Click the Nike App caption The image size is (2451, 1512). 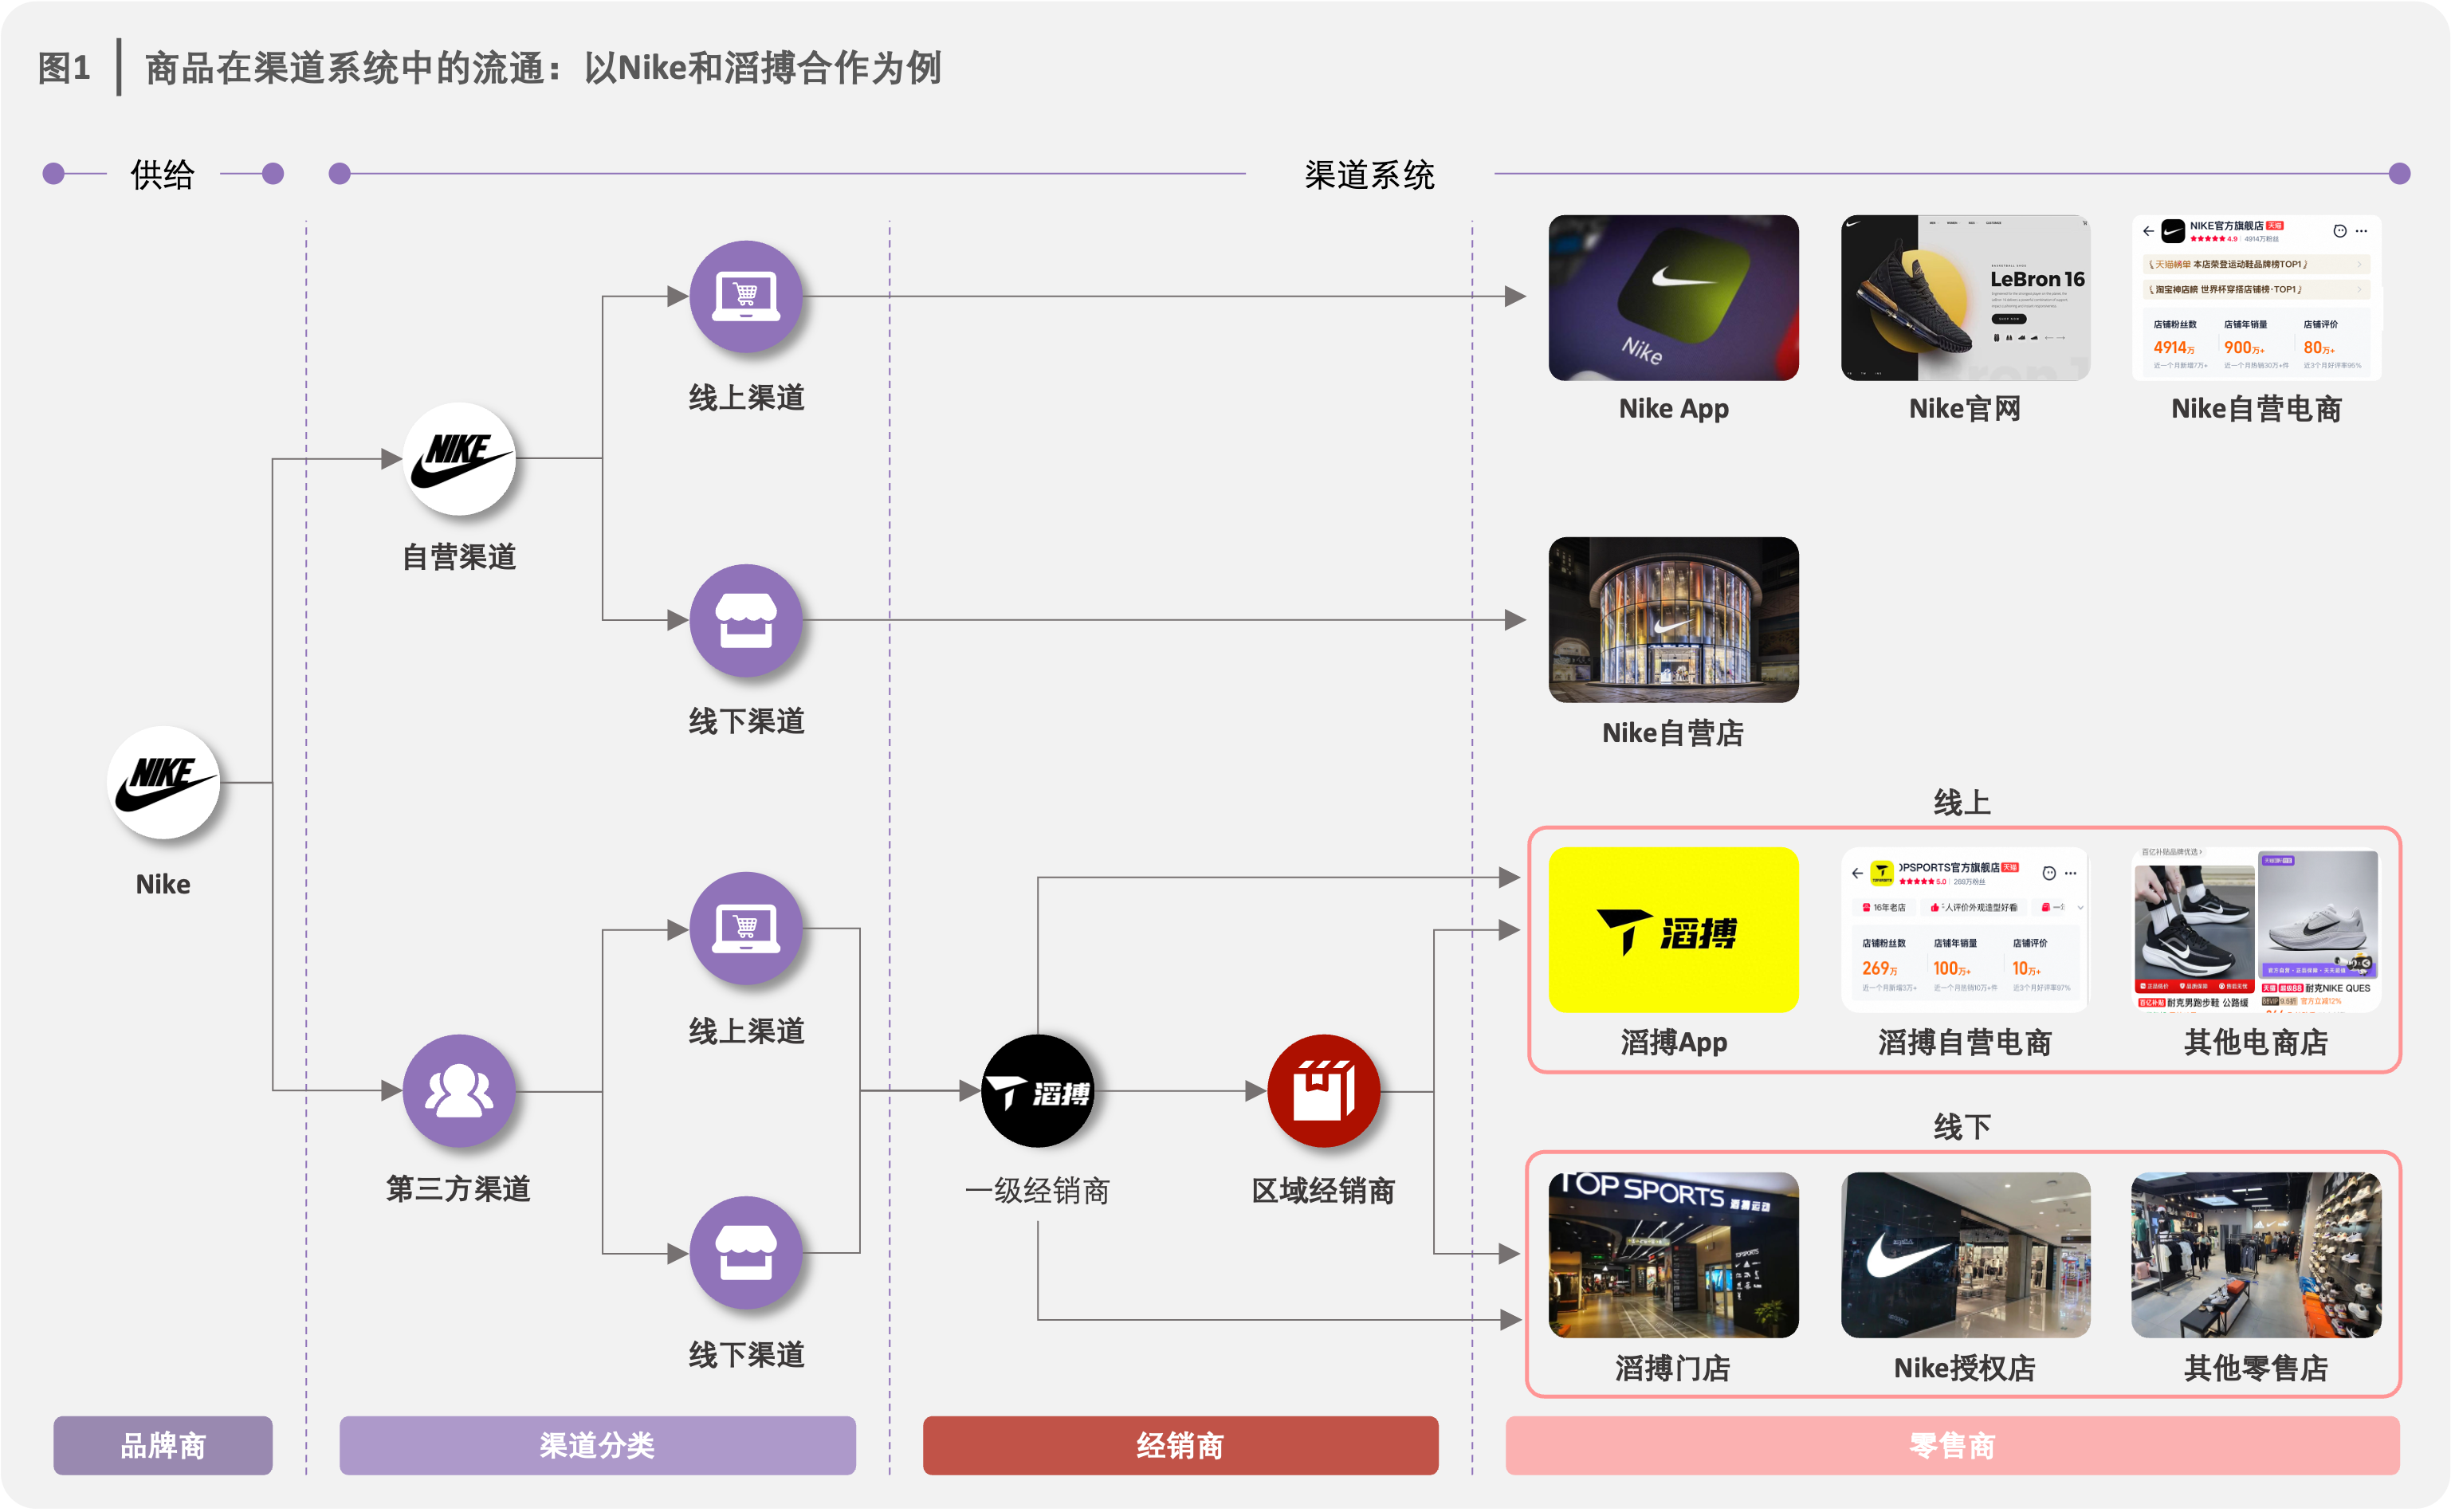click(1673, 409)
